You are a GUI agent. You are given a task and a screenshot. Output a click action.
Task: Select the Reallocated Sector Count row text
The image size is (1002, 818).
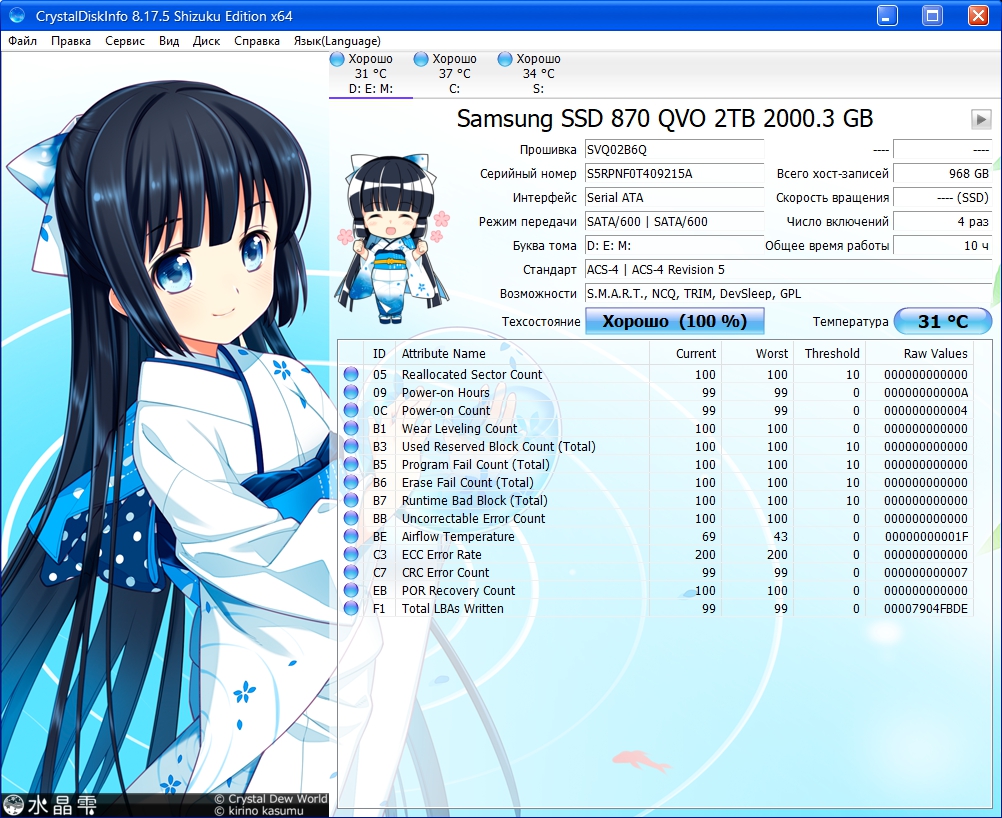pos(472,374)
